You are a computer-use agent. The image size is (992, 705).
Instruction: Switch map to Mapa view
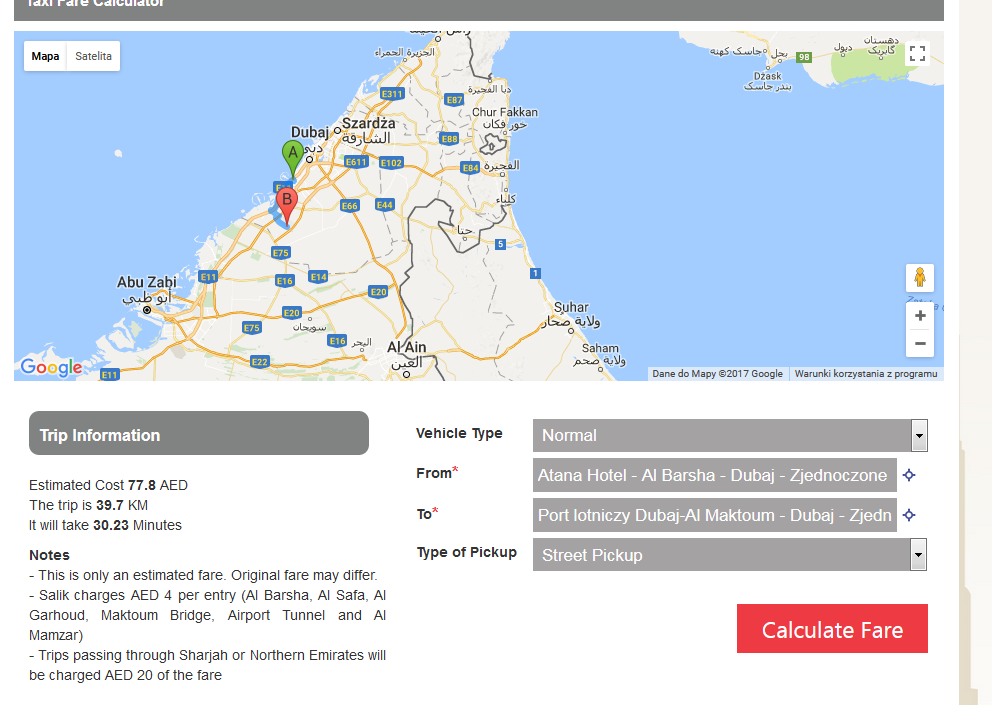[46, 56]
